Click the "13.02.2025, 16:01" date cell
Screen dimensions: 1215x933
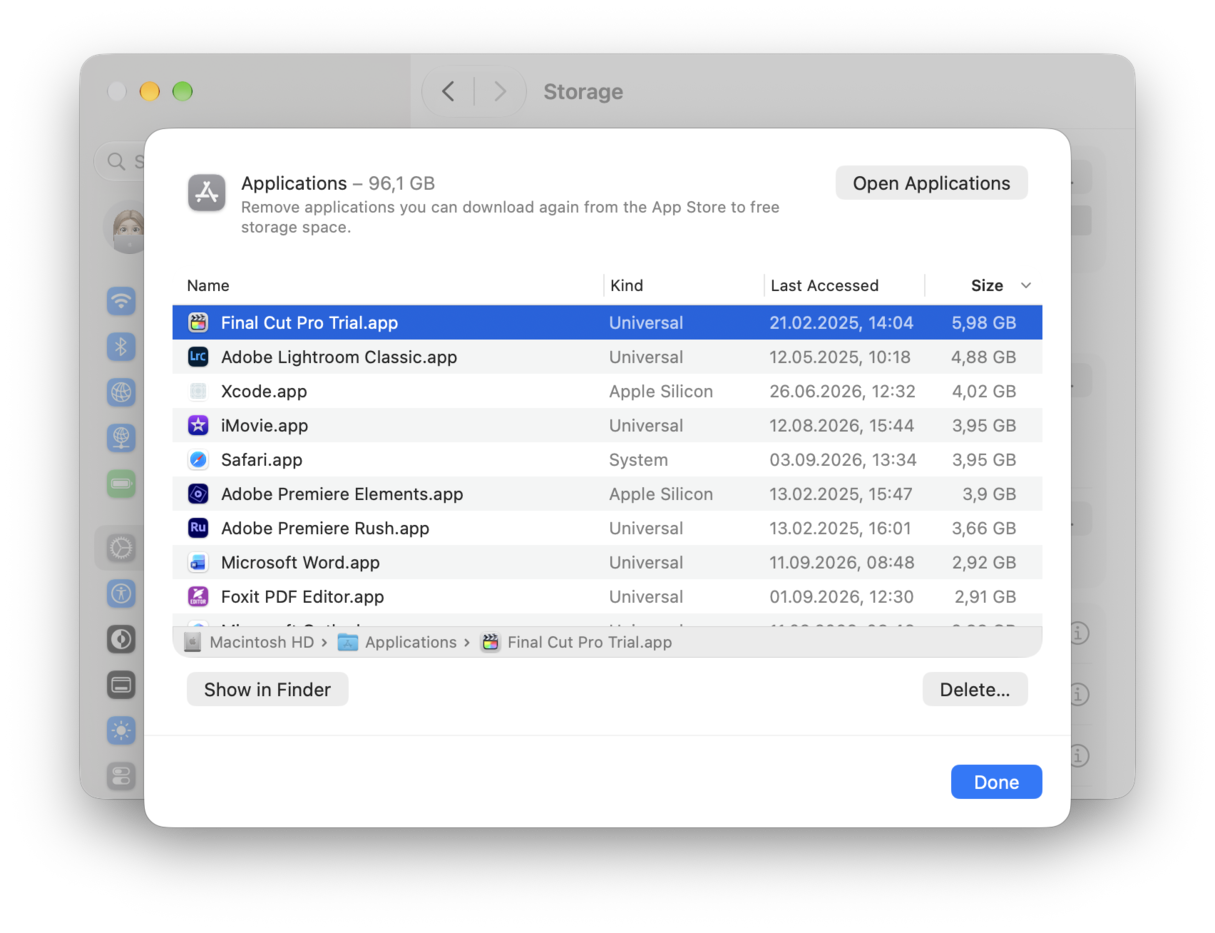point(840,528)
